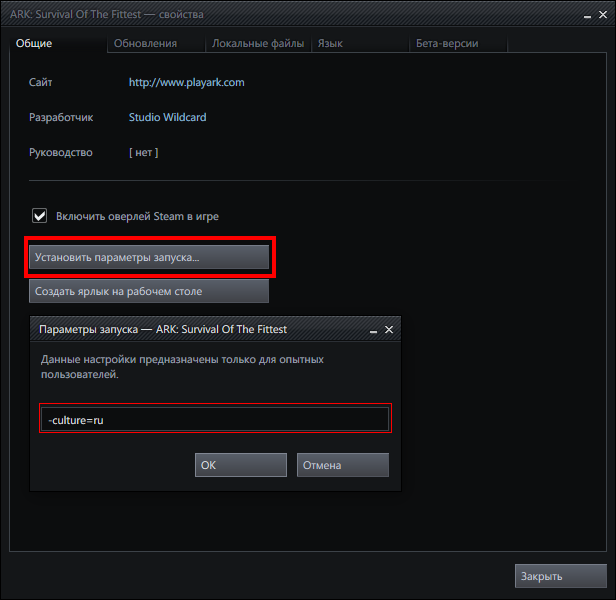Click the Установить параметры запуска button
616x600 pixels.
click(x=149, y=257)
